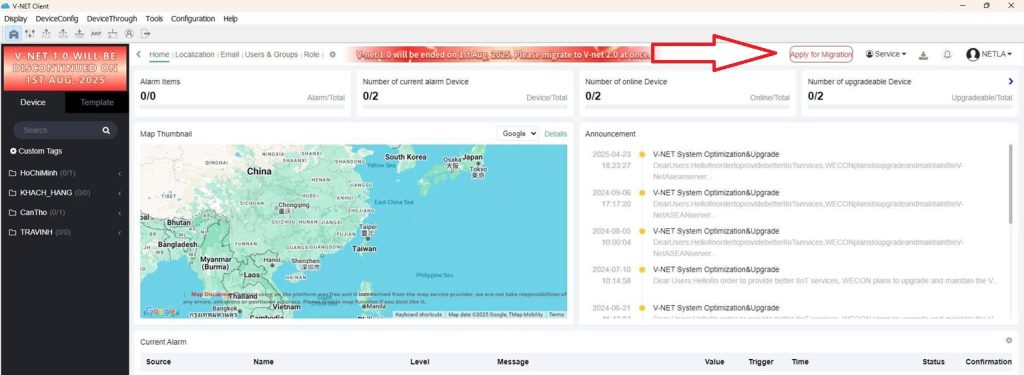Viewport: 1024px width, 375px height.
Task: Select the Device sidebar tab
Action: point(33,103)
